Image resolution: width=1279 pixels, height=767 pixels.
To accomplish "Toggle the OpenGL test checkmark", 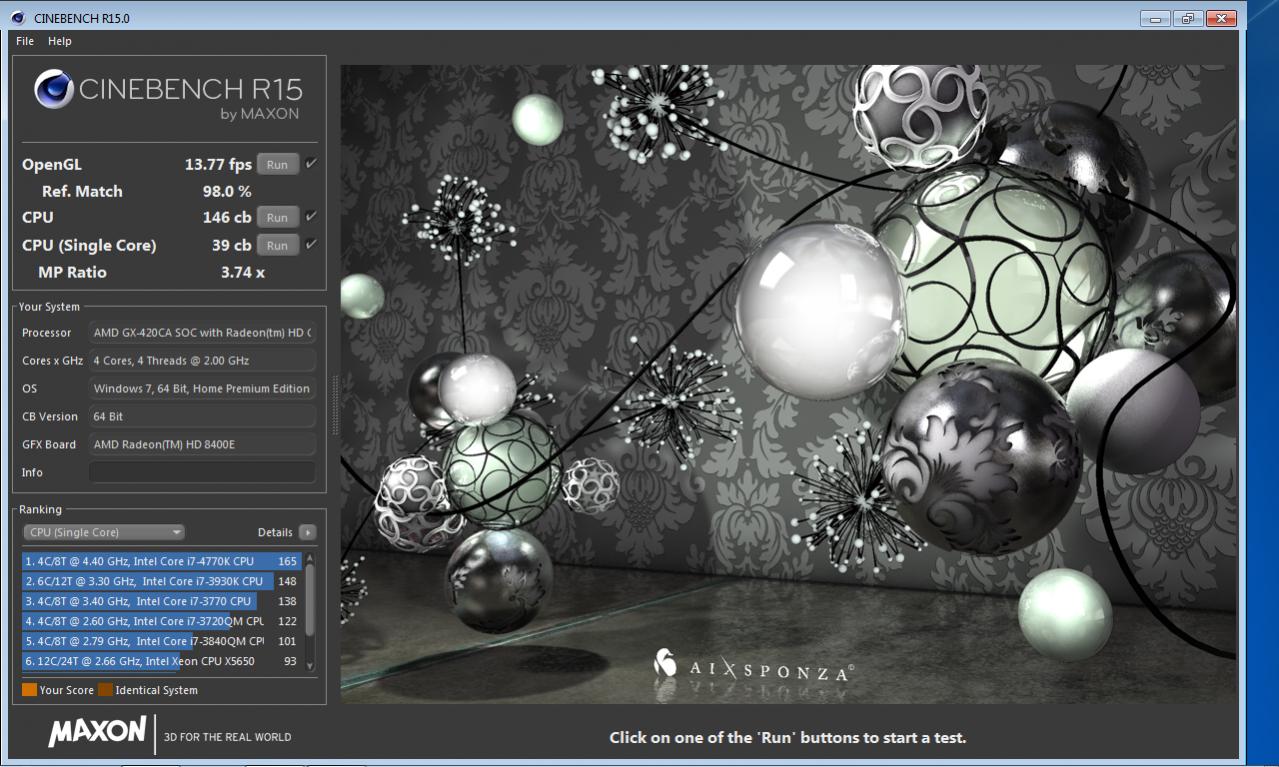I will coord(311,164).
